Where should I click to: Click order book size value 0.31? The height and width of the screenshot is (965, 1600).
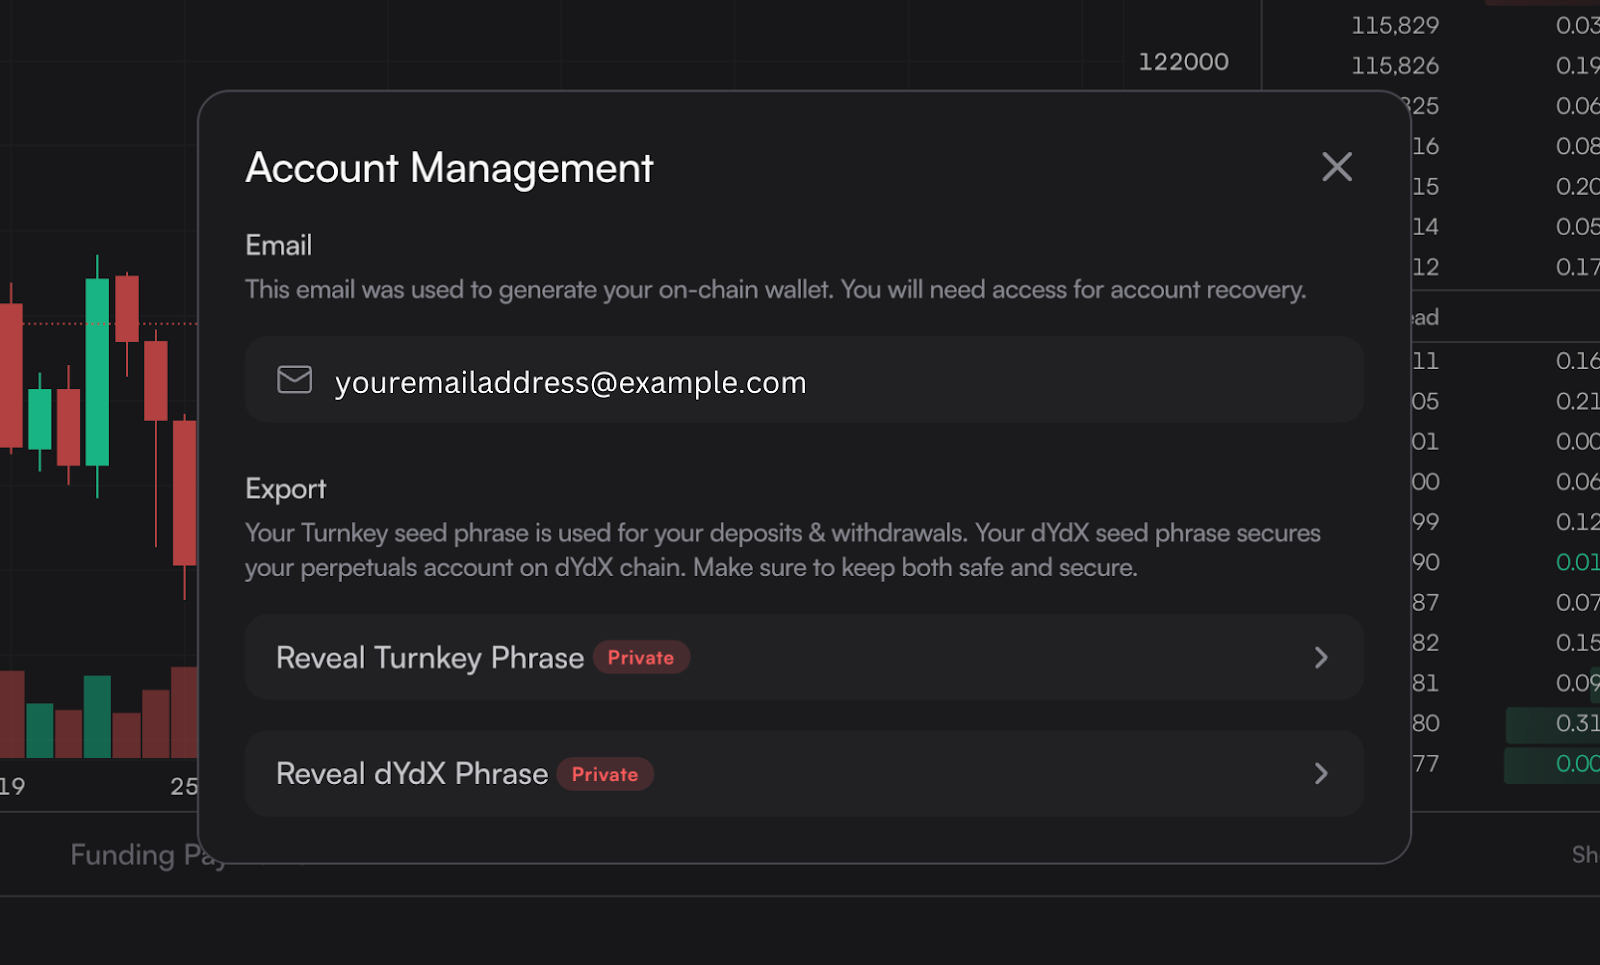1577,723
